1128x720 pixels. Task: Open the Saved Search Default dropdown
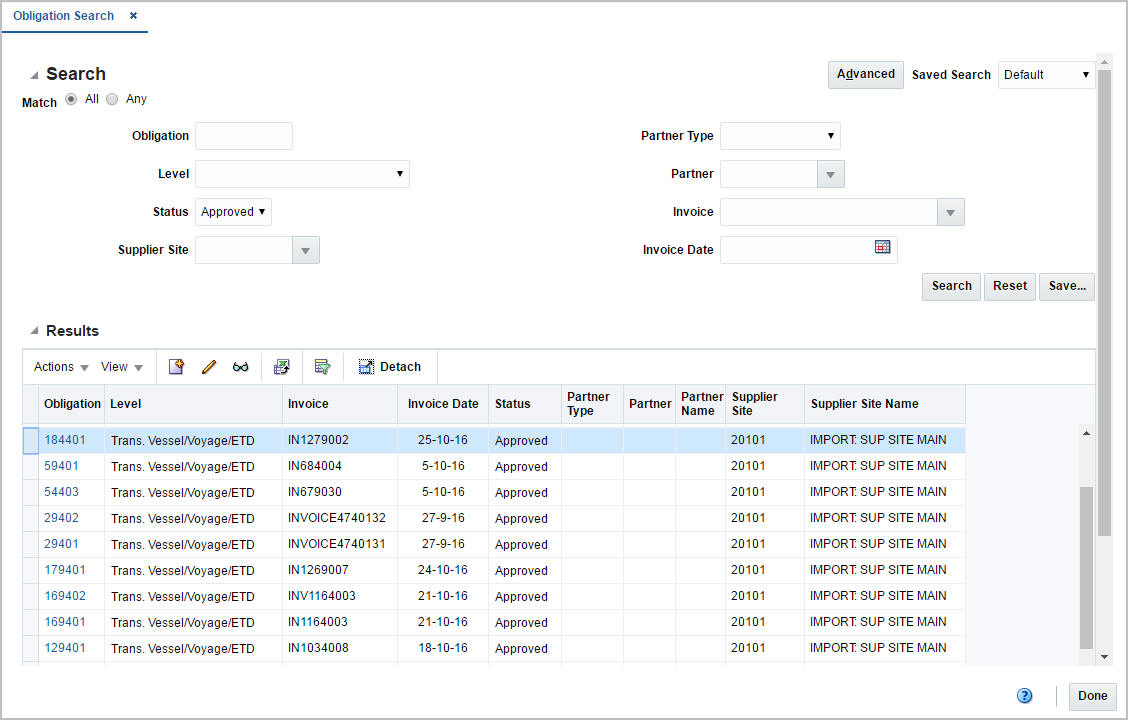click(1046, 74)
